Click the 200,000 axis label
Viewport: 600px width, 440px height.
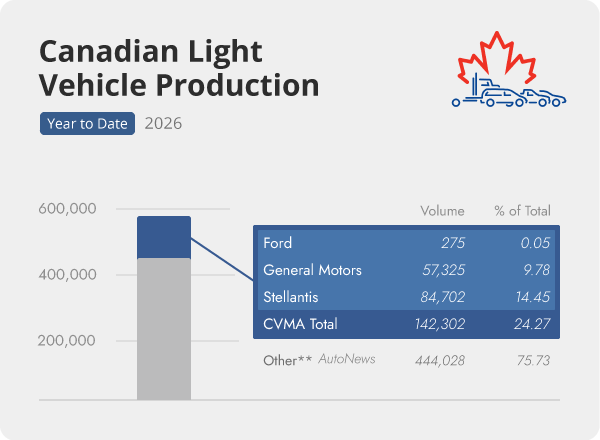coord(67,340)
